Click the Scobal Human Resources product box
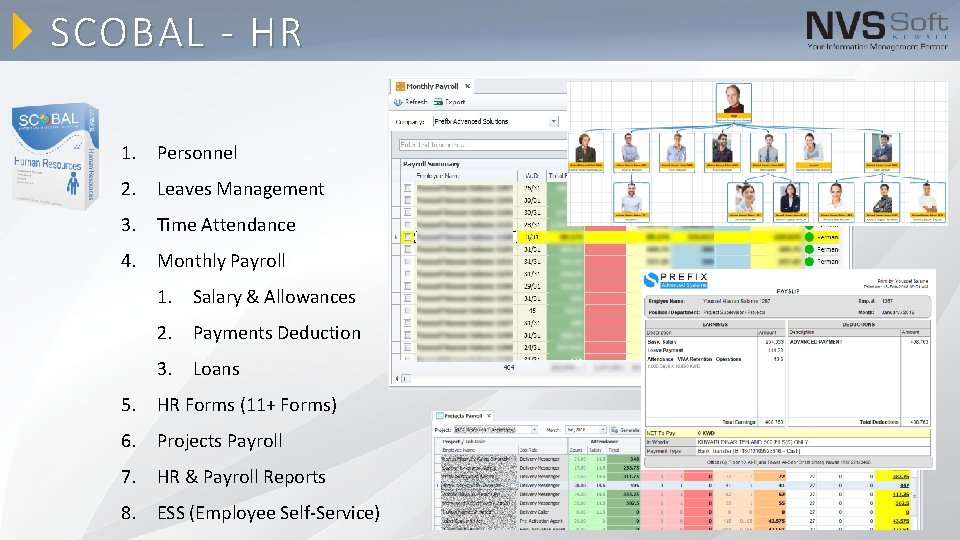The width and height of the screenshot is (960, 540). pyautogui.click(x=55, y=156)
